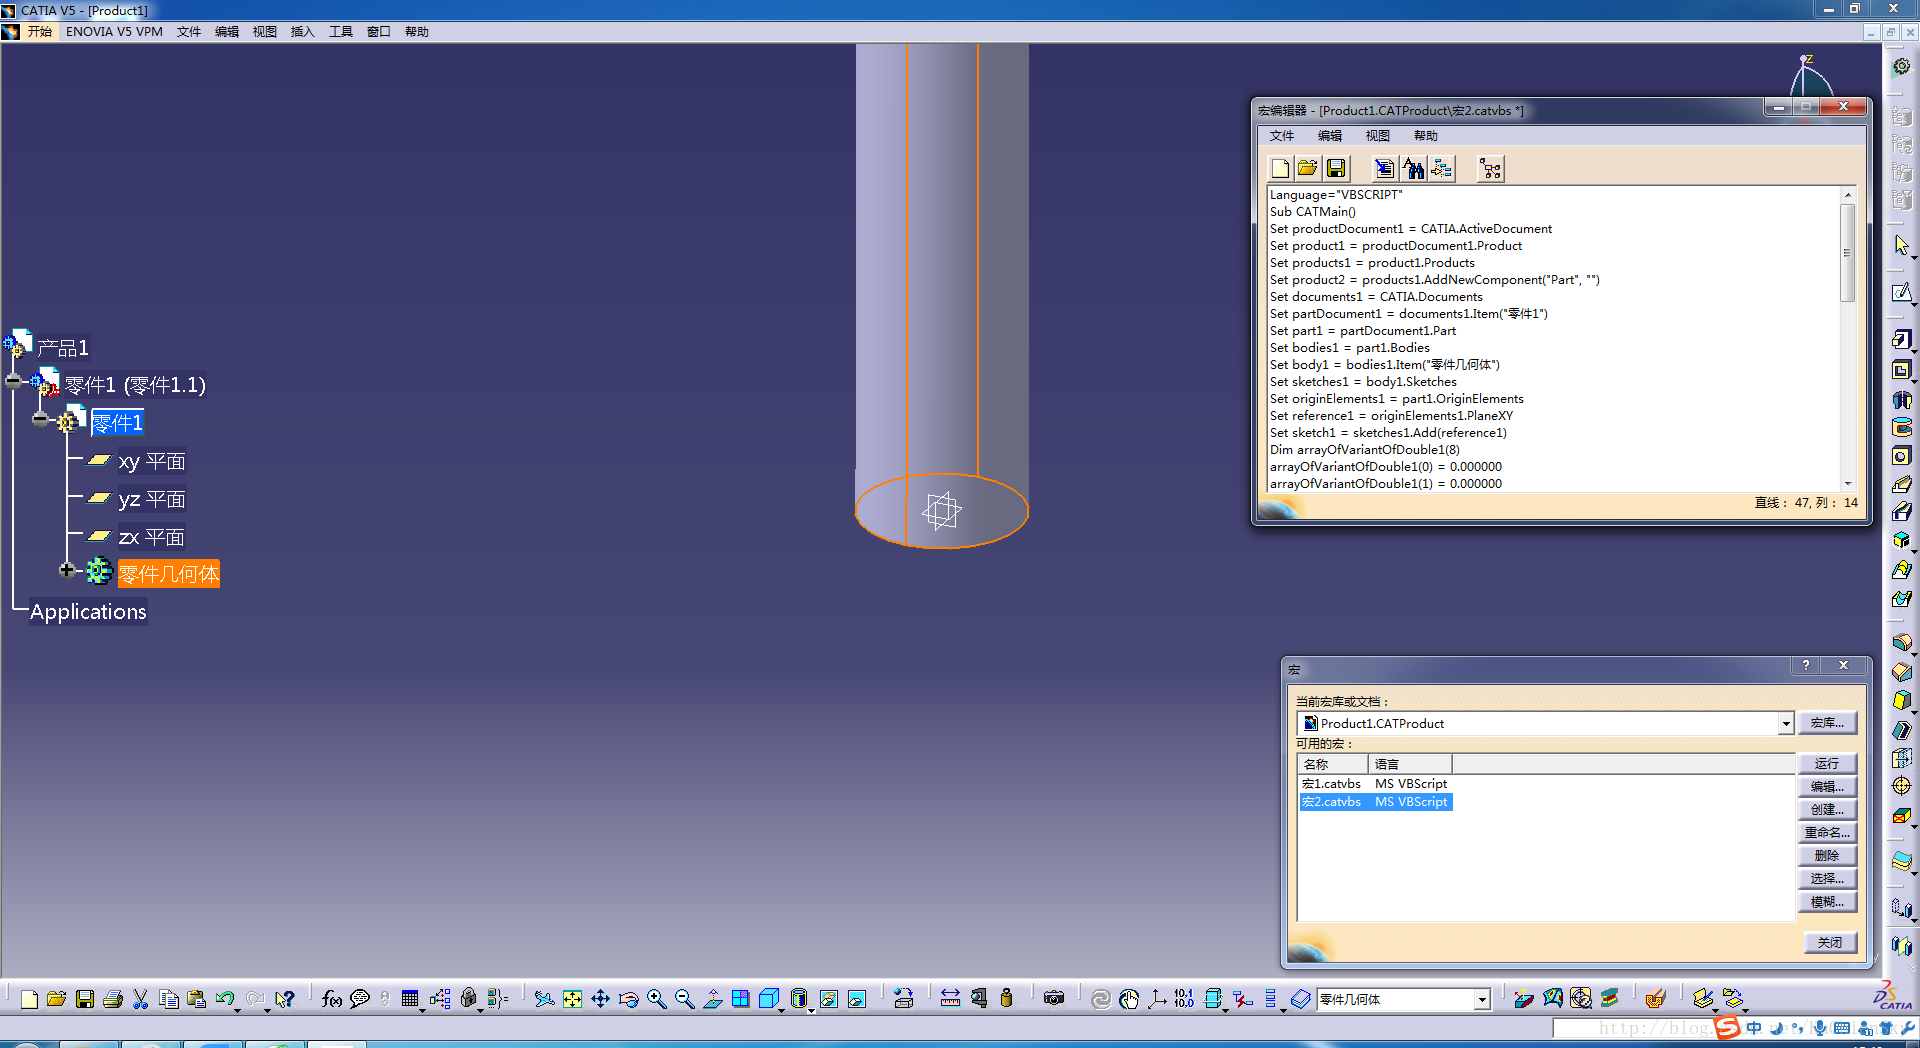Click the 创建... button

click(1827, 809)
